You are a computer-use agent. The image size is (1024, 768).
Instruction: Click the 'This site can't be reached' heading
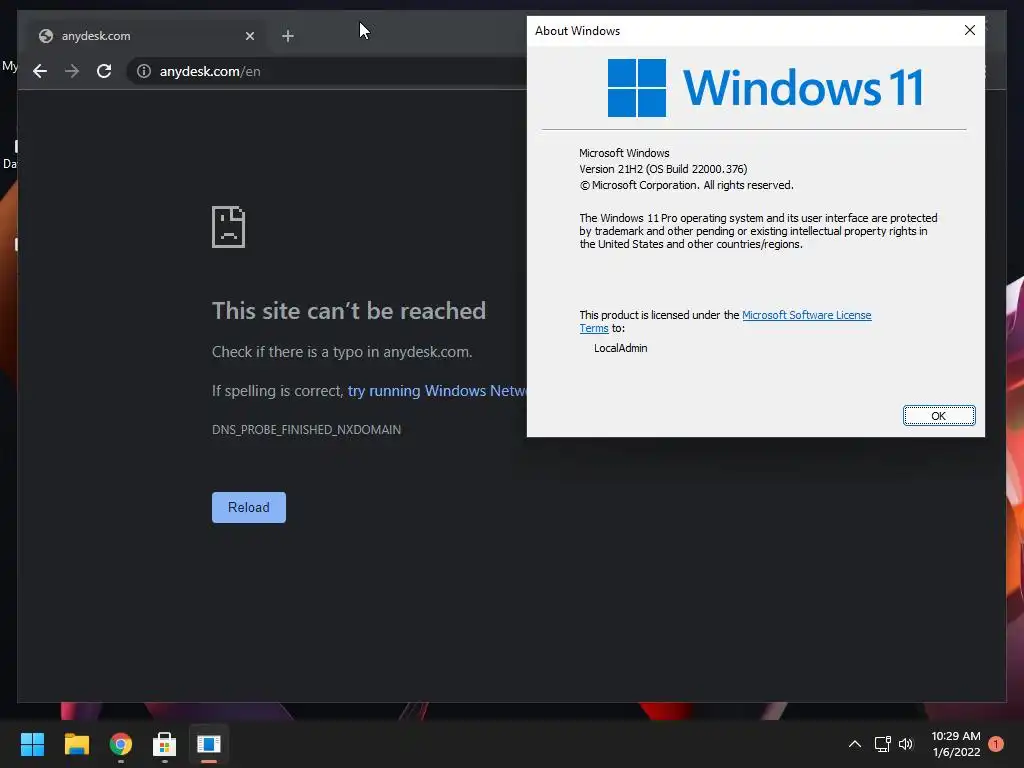349,311
